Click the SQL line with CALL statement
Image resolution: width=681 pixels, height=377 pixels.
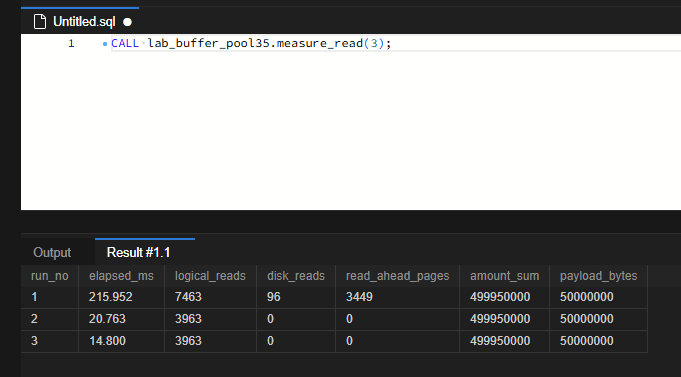coord(251,43)
